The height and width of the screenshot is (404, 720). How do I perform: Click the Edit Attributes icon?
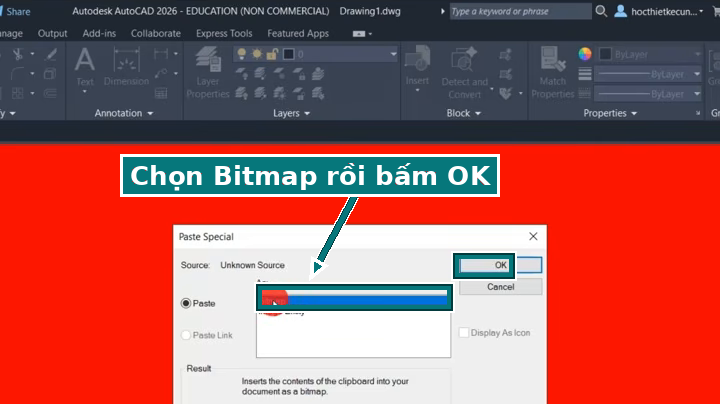coord(506,93)
